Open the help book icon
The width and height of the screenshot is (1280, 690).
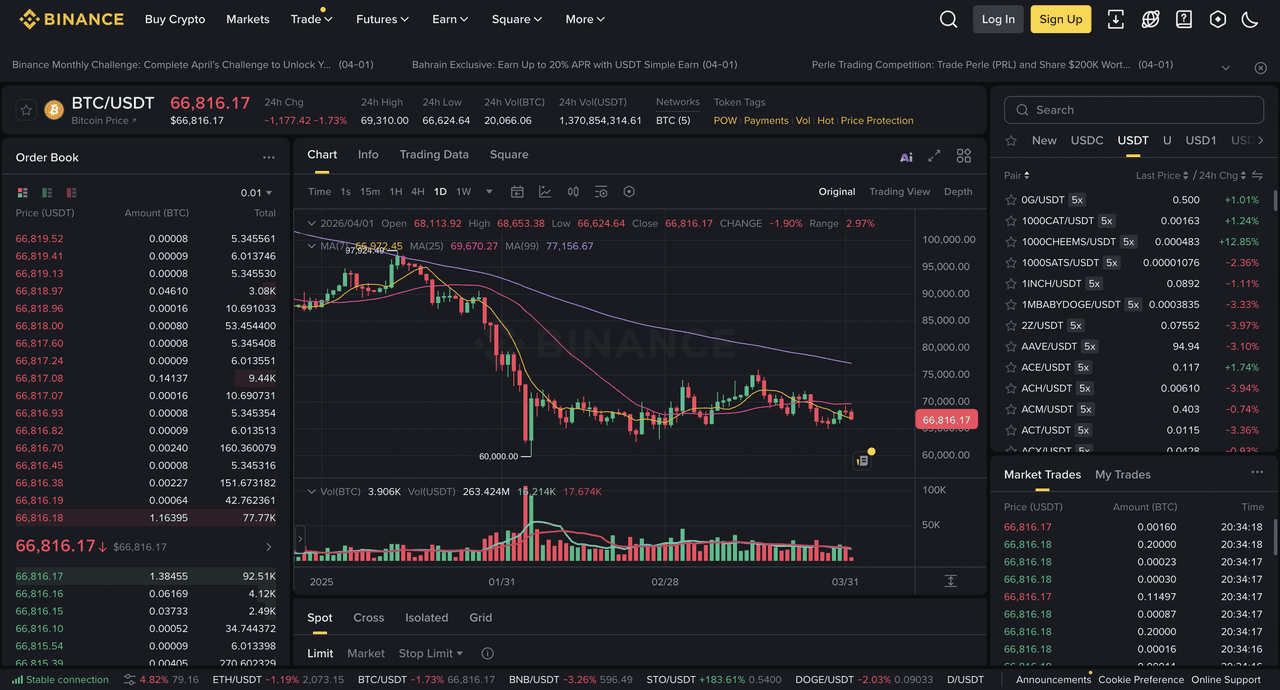(1184, 19)
